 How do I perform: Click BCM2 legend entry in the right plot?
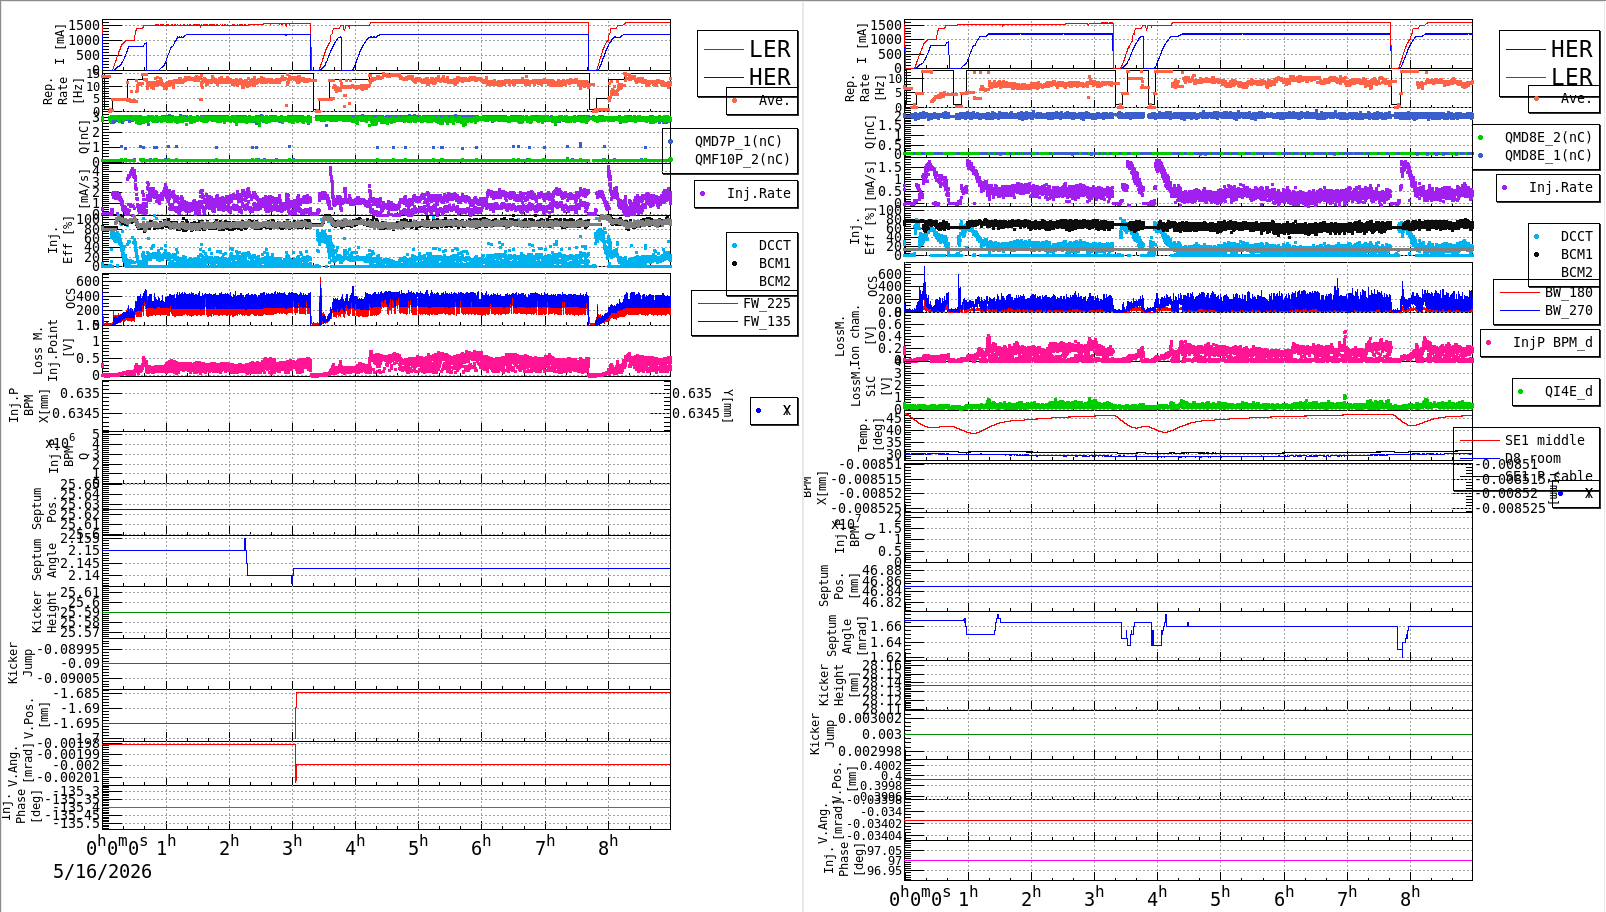[x=1576, y=272]
